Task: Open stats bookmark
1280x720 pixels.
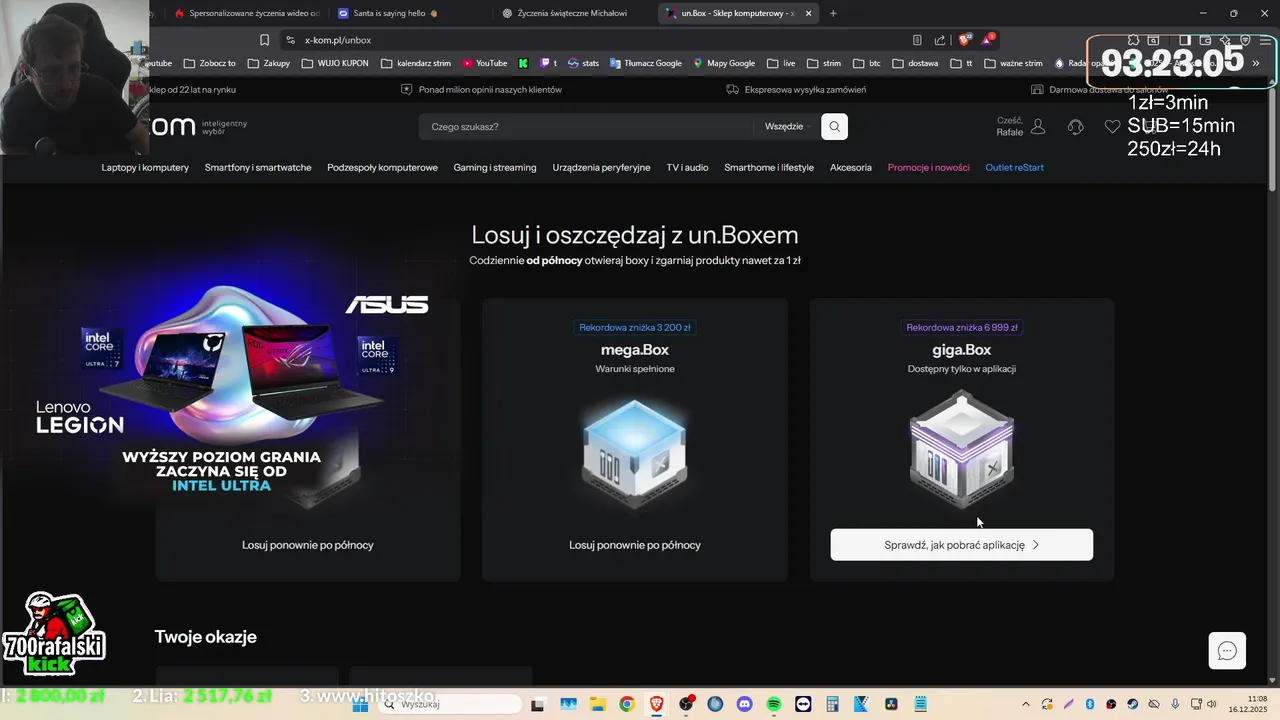Action: point(583,63)
